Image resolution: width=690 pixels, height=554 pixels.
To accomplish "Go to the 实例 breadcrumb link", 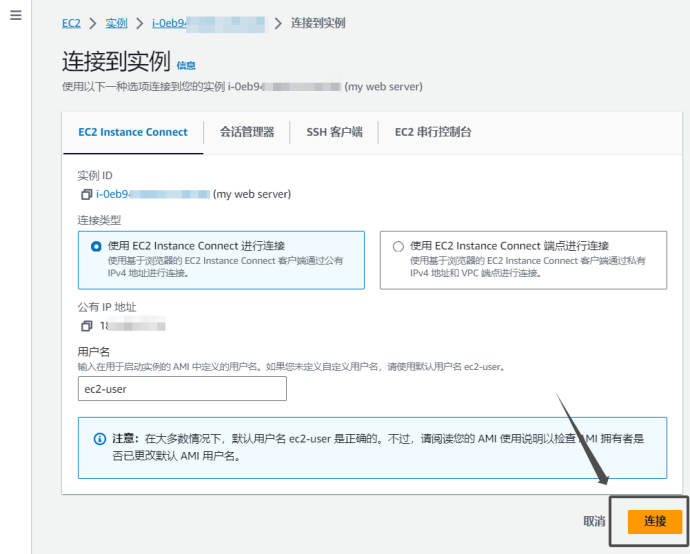I will coord(117,23).
